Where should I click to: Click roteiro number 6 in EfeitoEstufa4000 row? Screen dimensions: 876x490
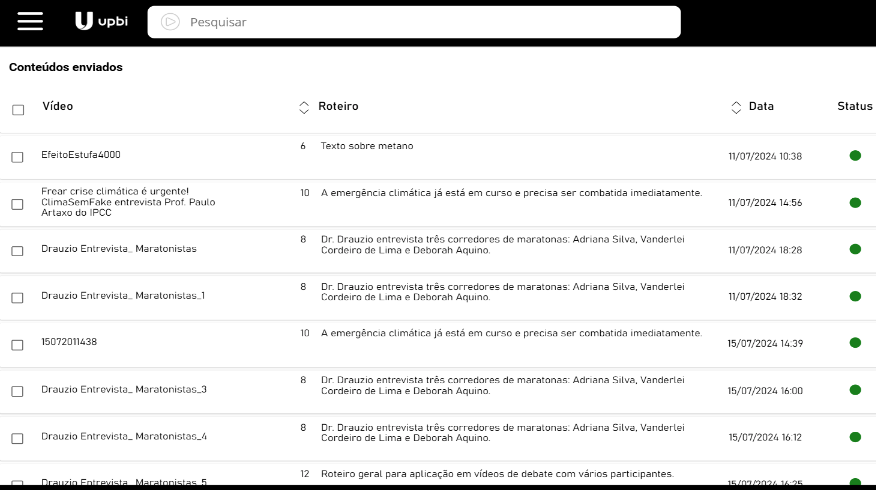click(x=303, y=146)
